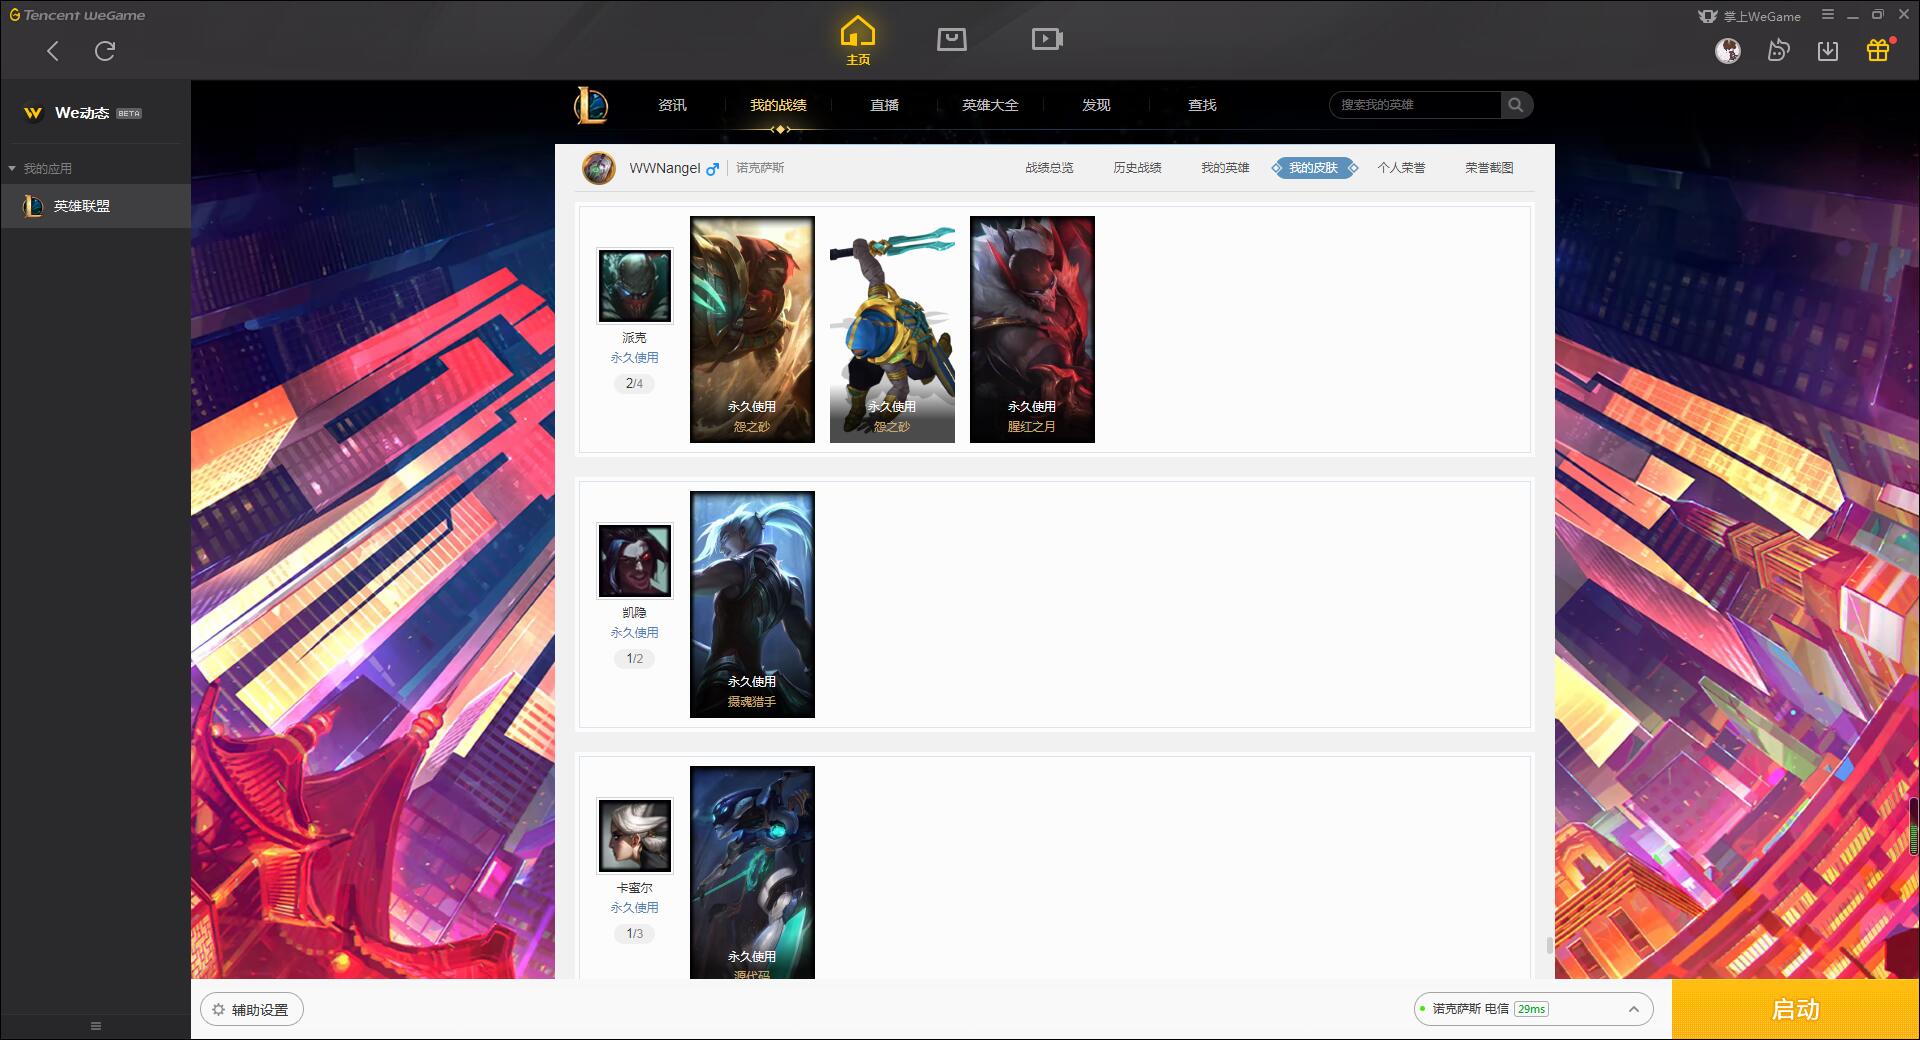Click the WWNangel profile avatar
The height and width of the screenshot is (1040, 1920).
599,168
